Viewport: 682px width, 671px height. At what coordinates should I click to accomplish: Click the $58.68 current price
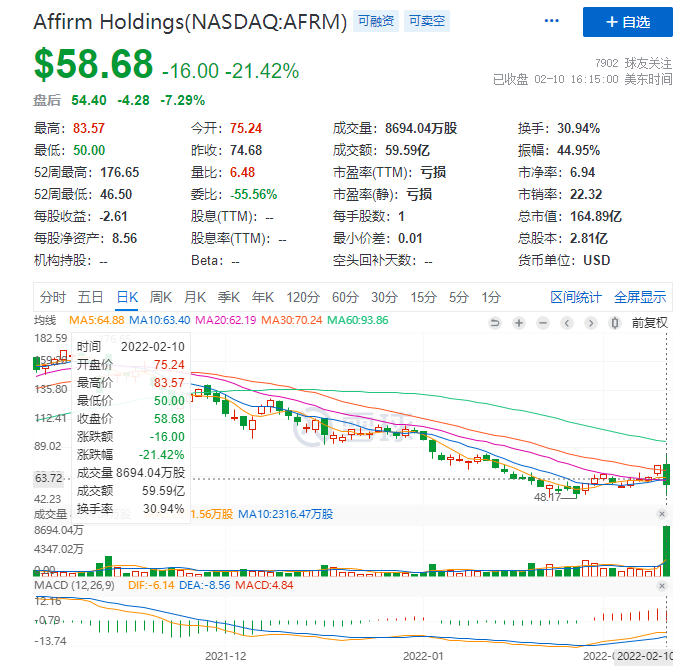[x=94, y=64]
